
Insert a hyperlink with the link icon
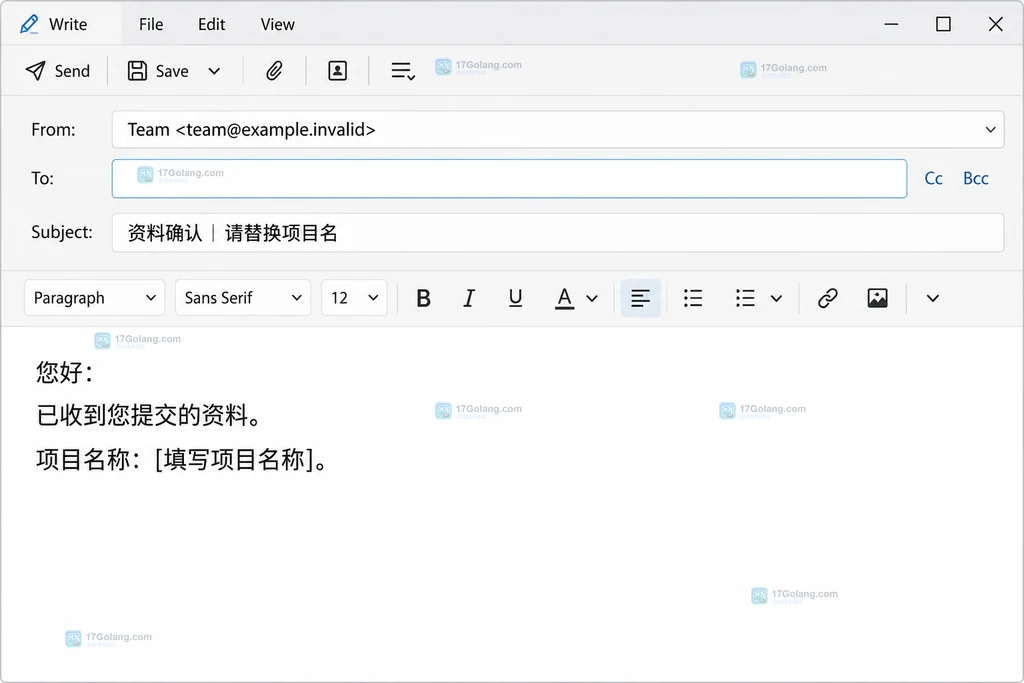pos(827,298)
